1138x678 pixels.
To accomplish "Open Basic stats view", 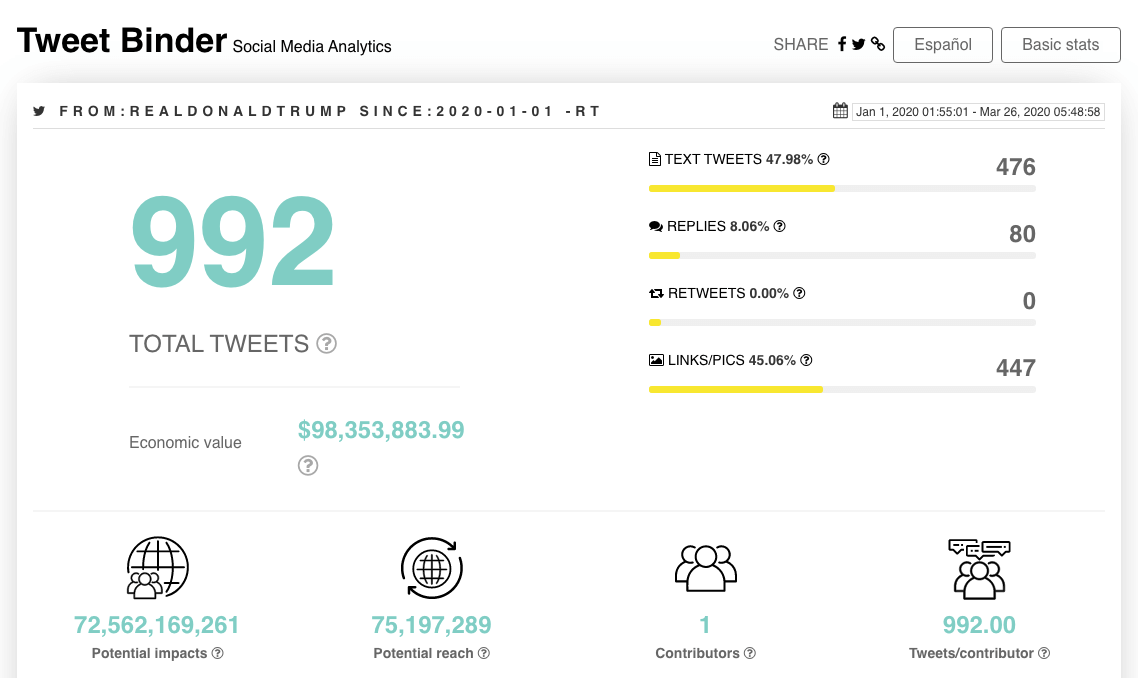I will [1060, 45].
